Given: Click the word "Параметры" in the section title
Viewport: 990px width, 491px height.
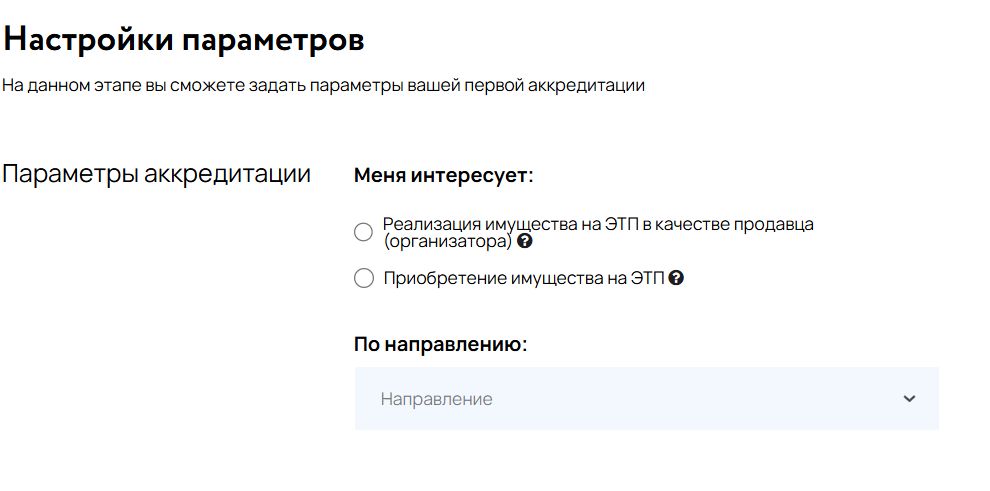Looking at the screenshot, I should coord(70,175).
